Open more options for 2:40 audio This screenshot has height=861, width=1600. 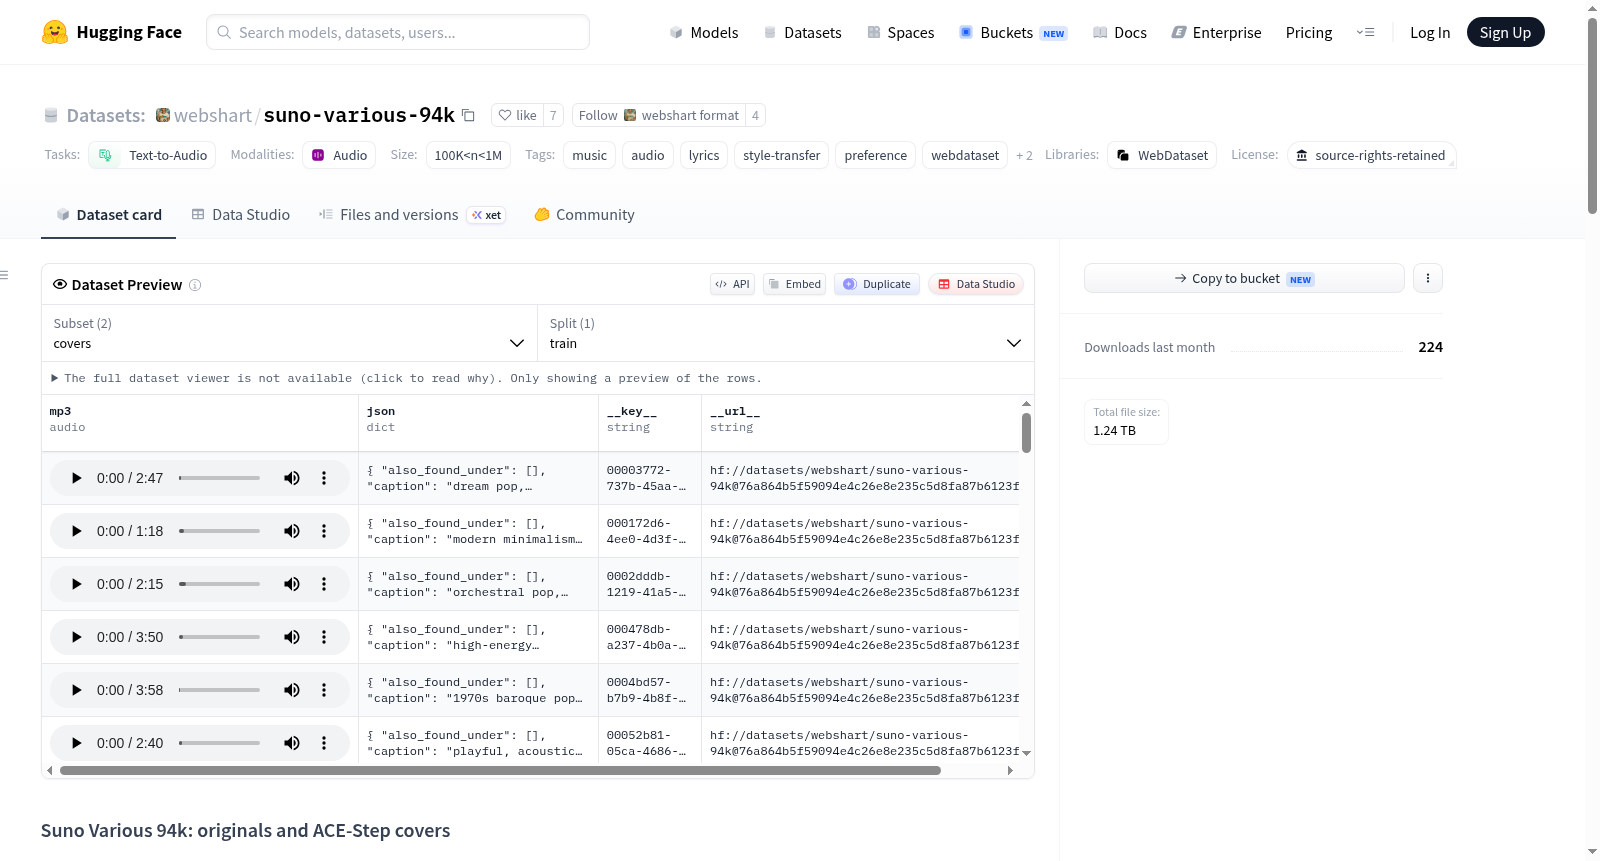click(324, 743)
